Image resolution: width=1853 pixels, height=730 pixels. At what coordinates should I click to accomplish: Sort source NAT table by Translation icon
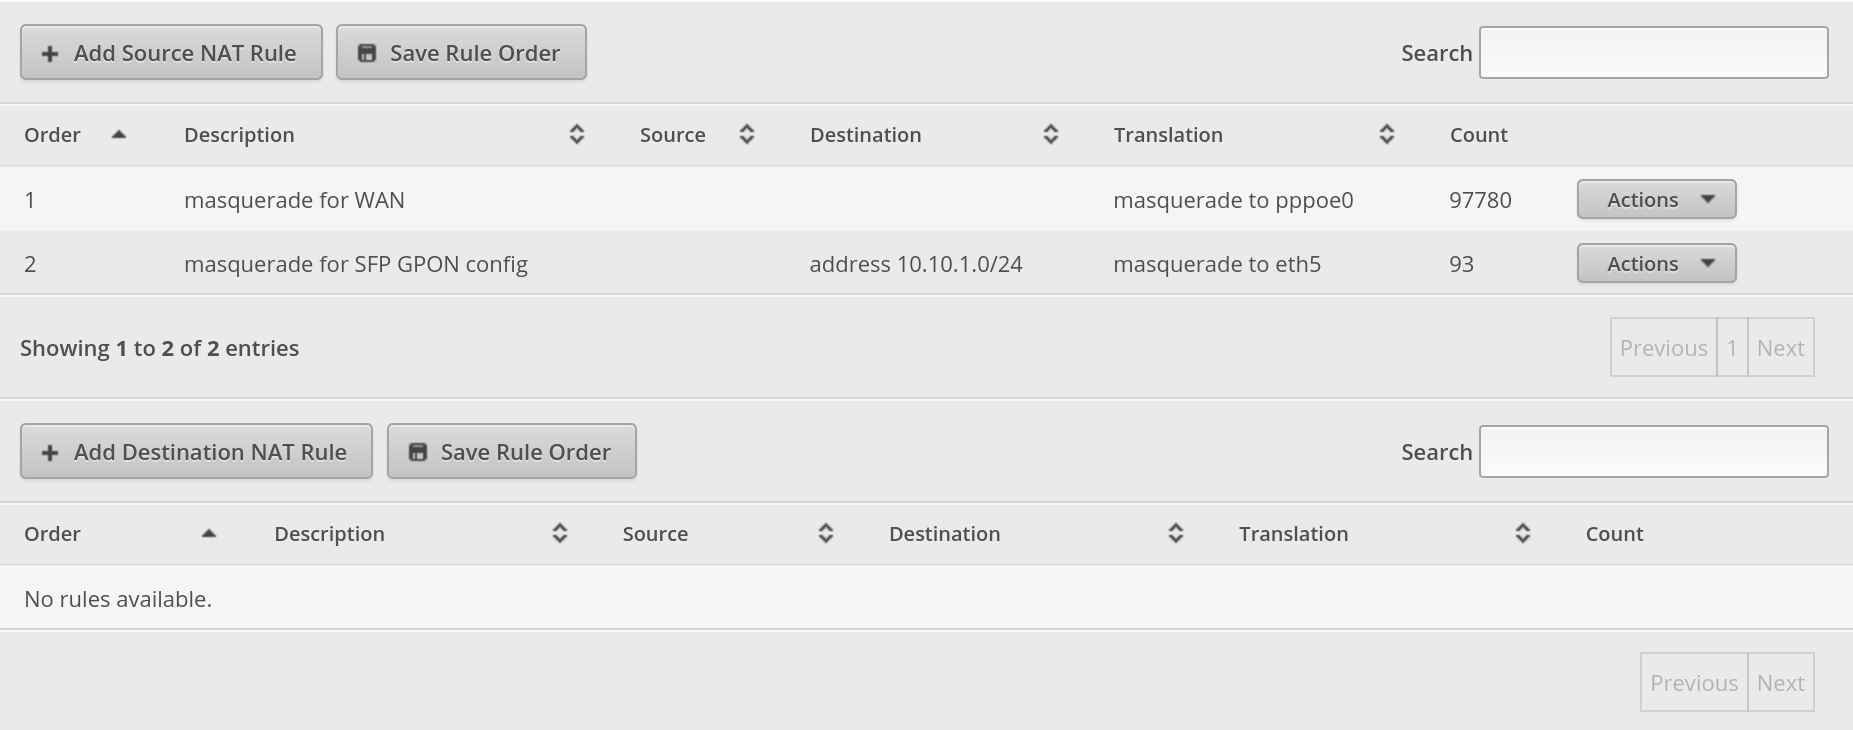(x=1387, y=135)
